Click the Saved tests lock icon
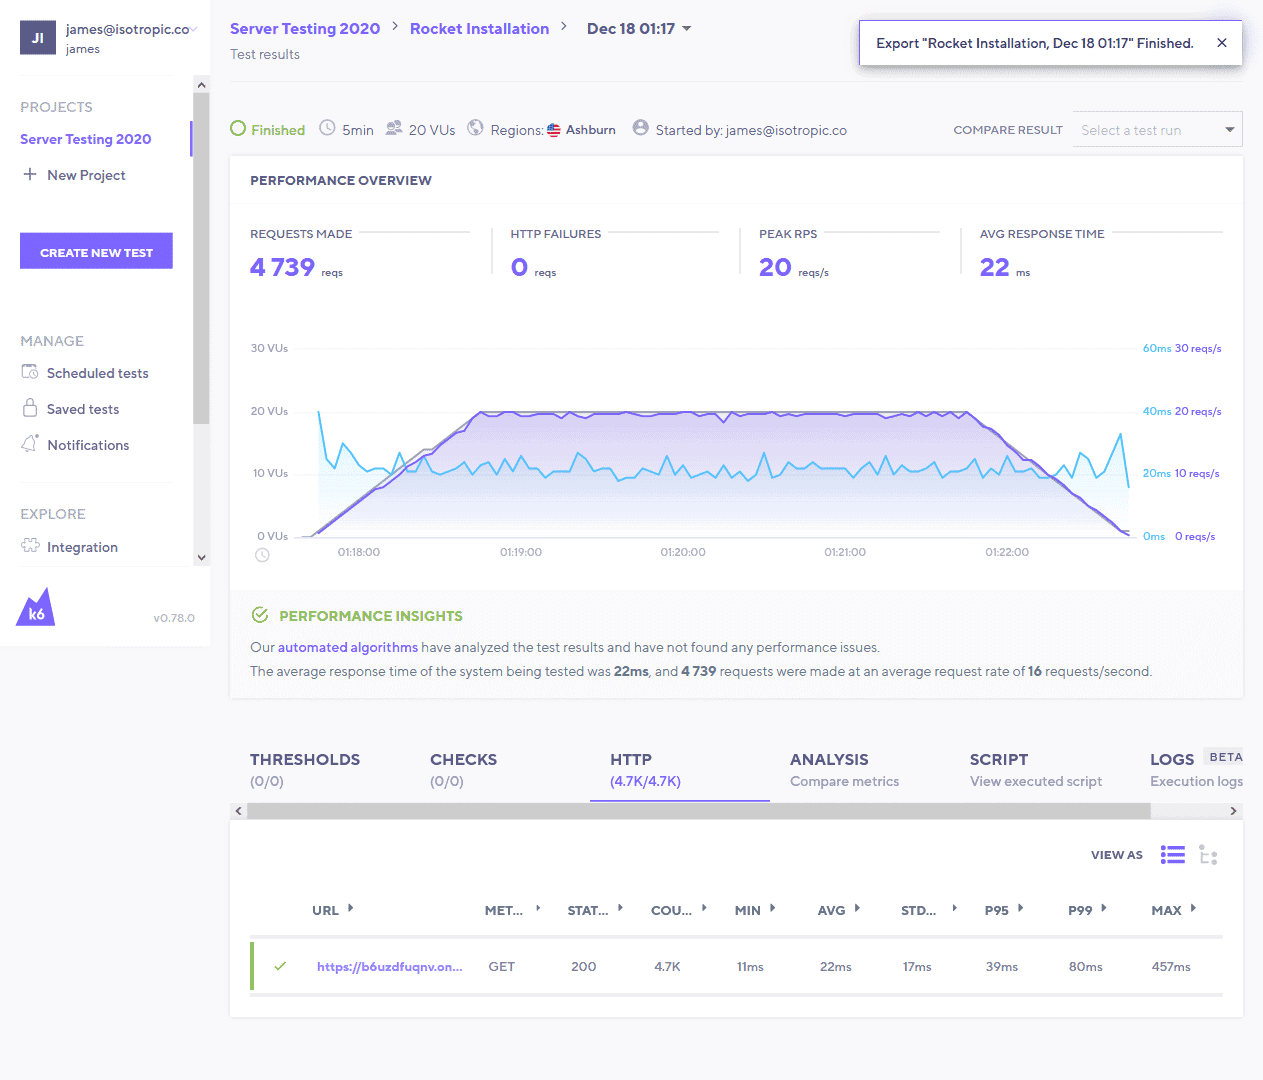This screenshot has height=1080, width=1263. point(30,408)
